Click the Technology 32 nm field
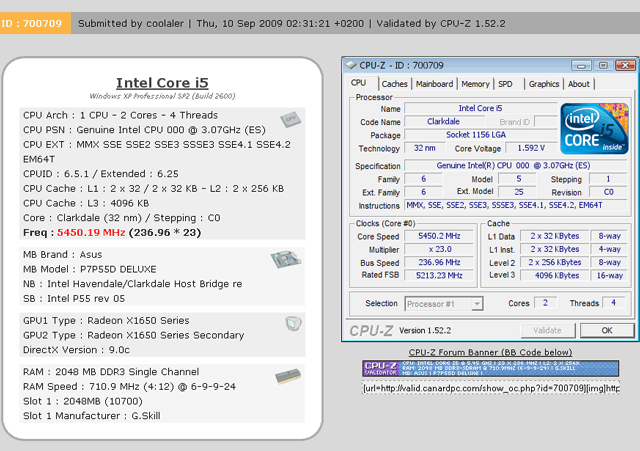This screenshot has height=451, width=640. [424, 148]
